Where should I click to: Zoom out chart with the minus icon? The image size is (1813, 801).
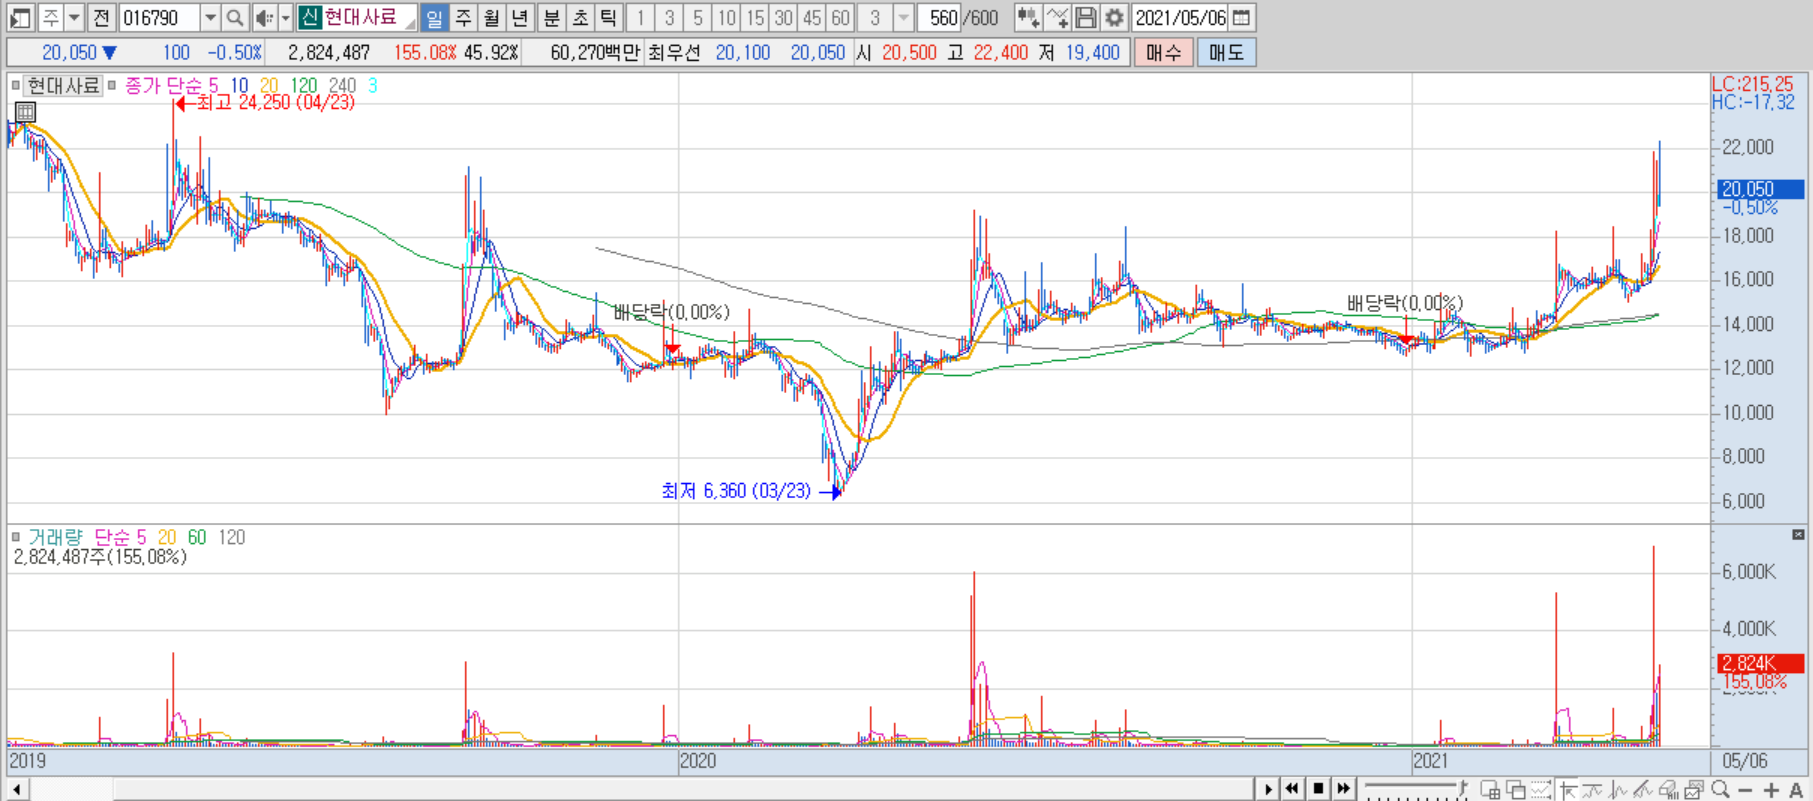1745,790
